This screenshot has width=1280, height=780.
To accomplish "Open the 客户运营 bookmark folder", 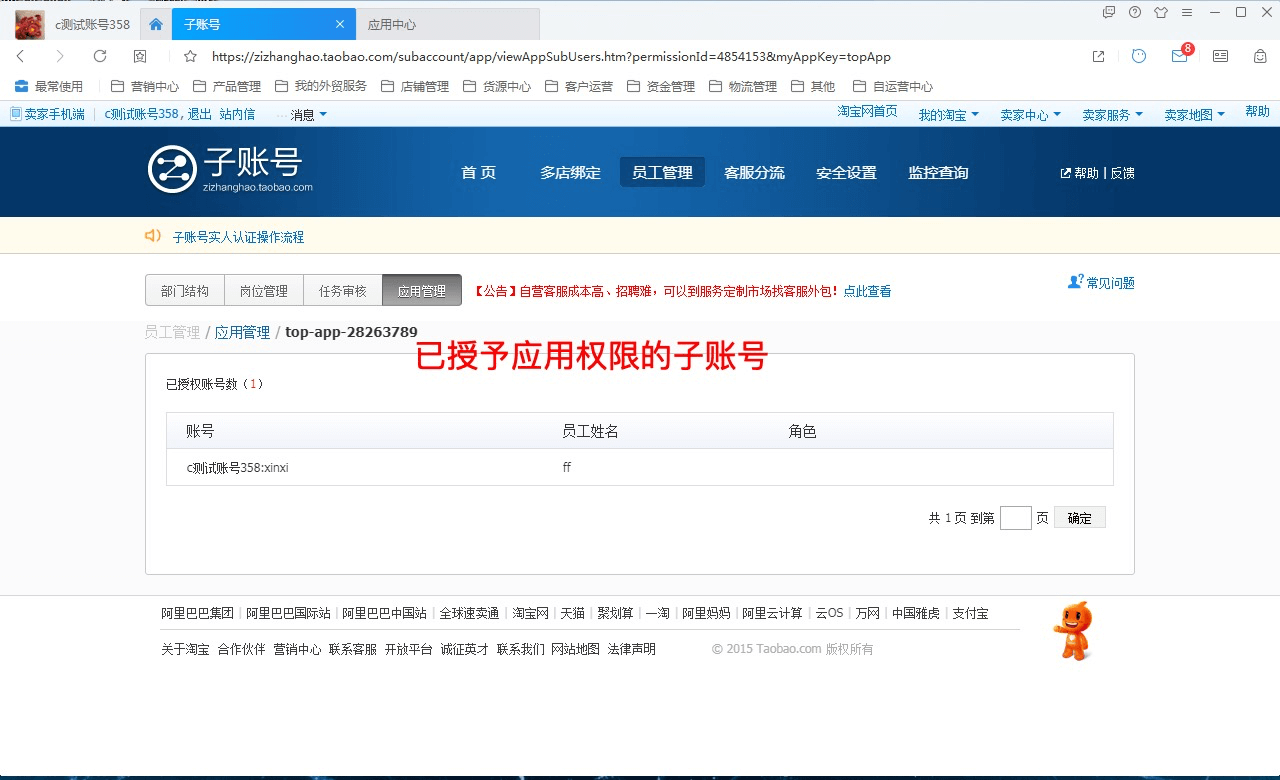I will pos(579,86).
